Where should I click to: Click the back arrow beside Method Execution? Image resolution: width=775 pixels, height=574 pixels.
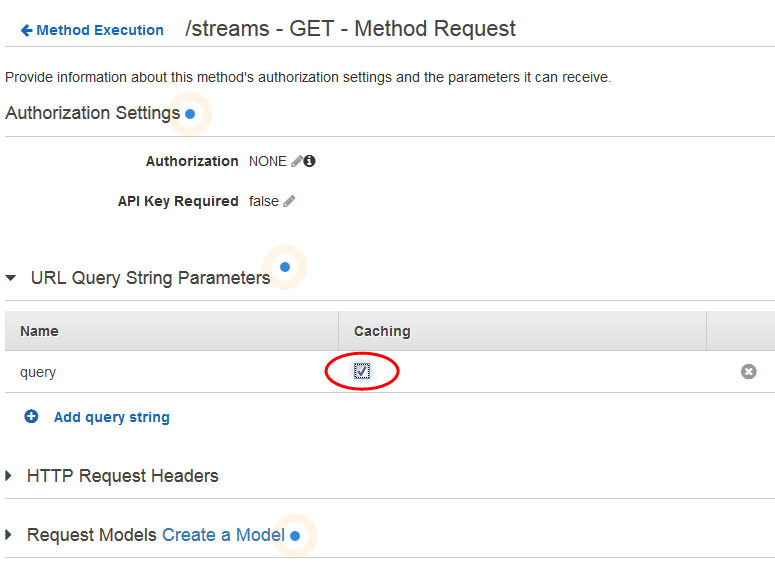click(x=27, y=31)
